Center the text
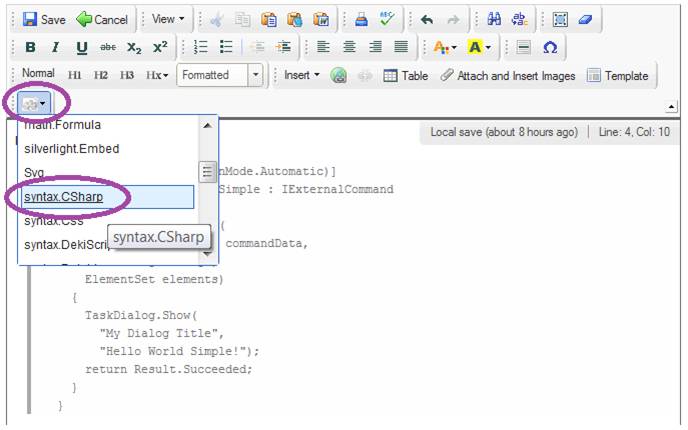 coord(349,47)
